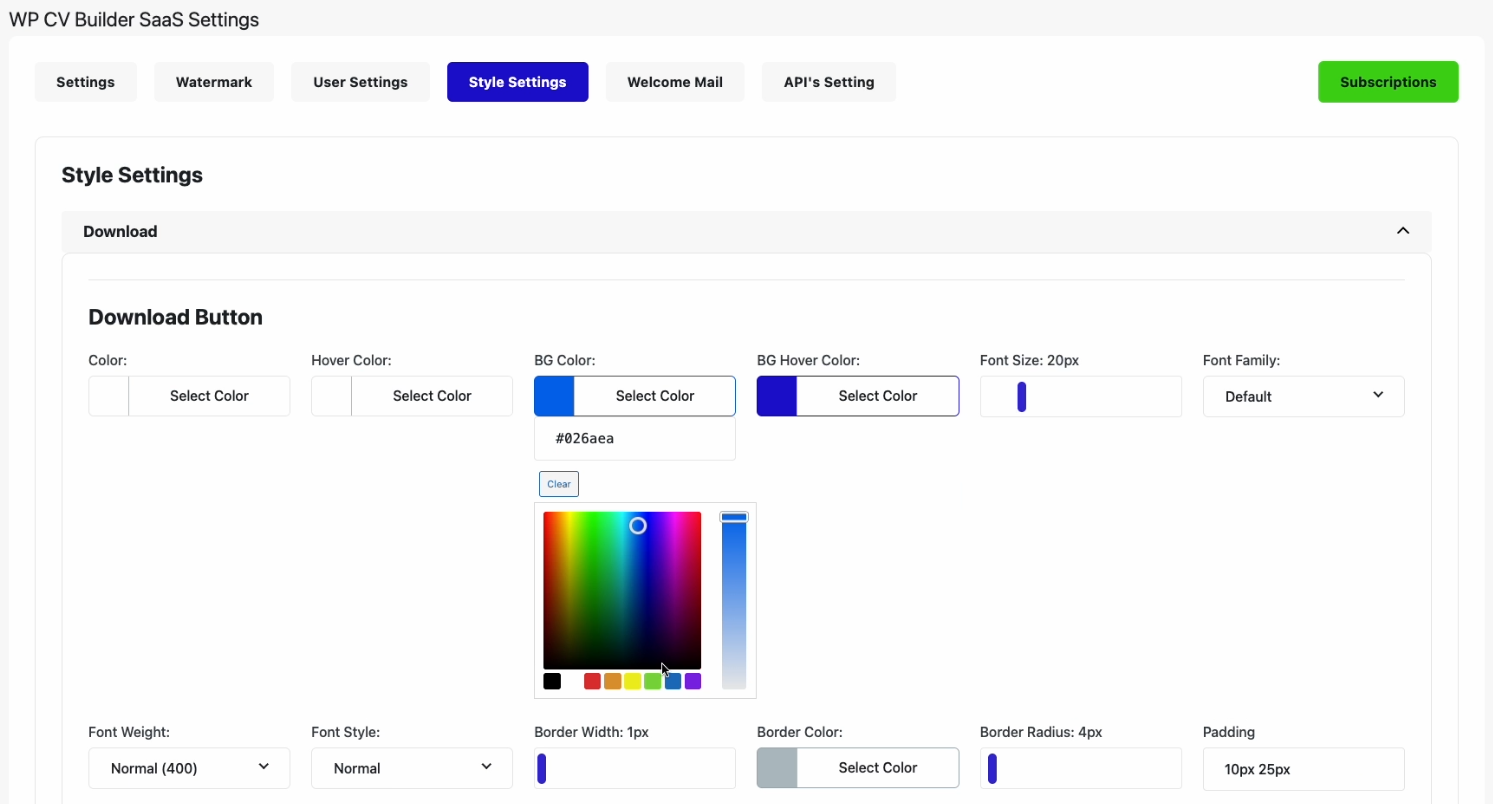Click inside the color picker spectrum square

click(x=622, y=590)
